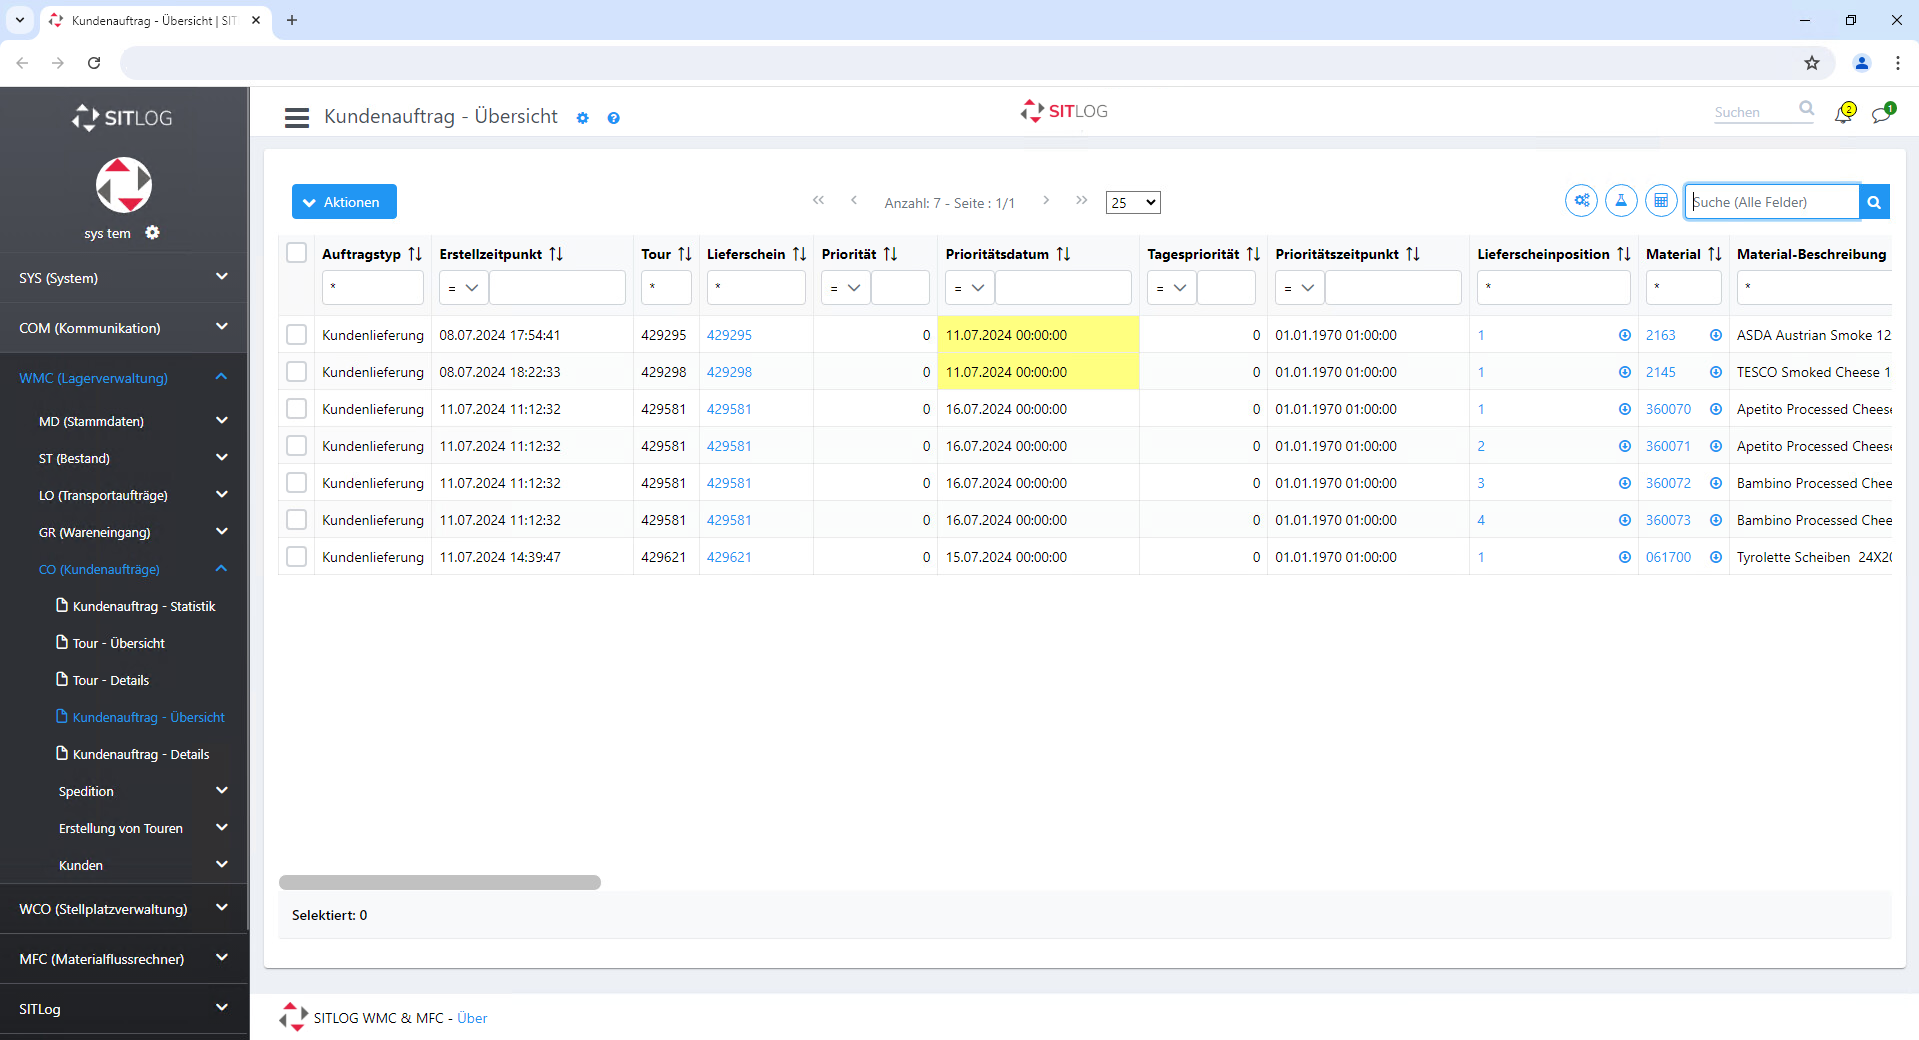Check the row with material 360070
Image resolution: width=1919 pixels, height=1040 pixels.
click(296, 409)
